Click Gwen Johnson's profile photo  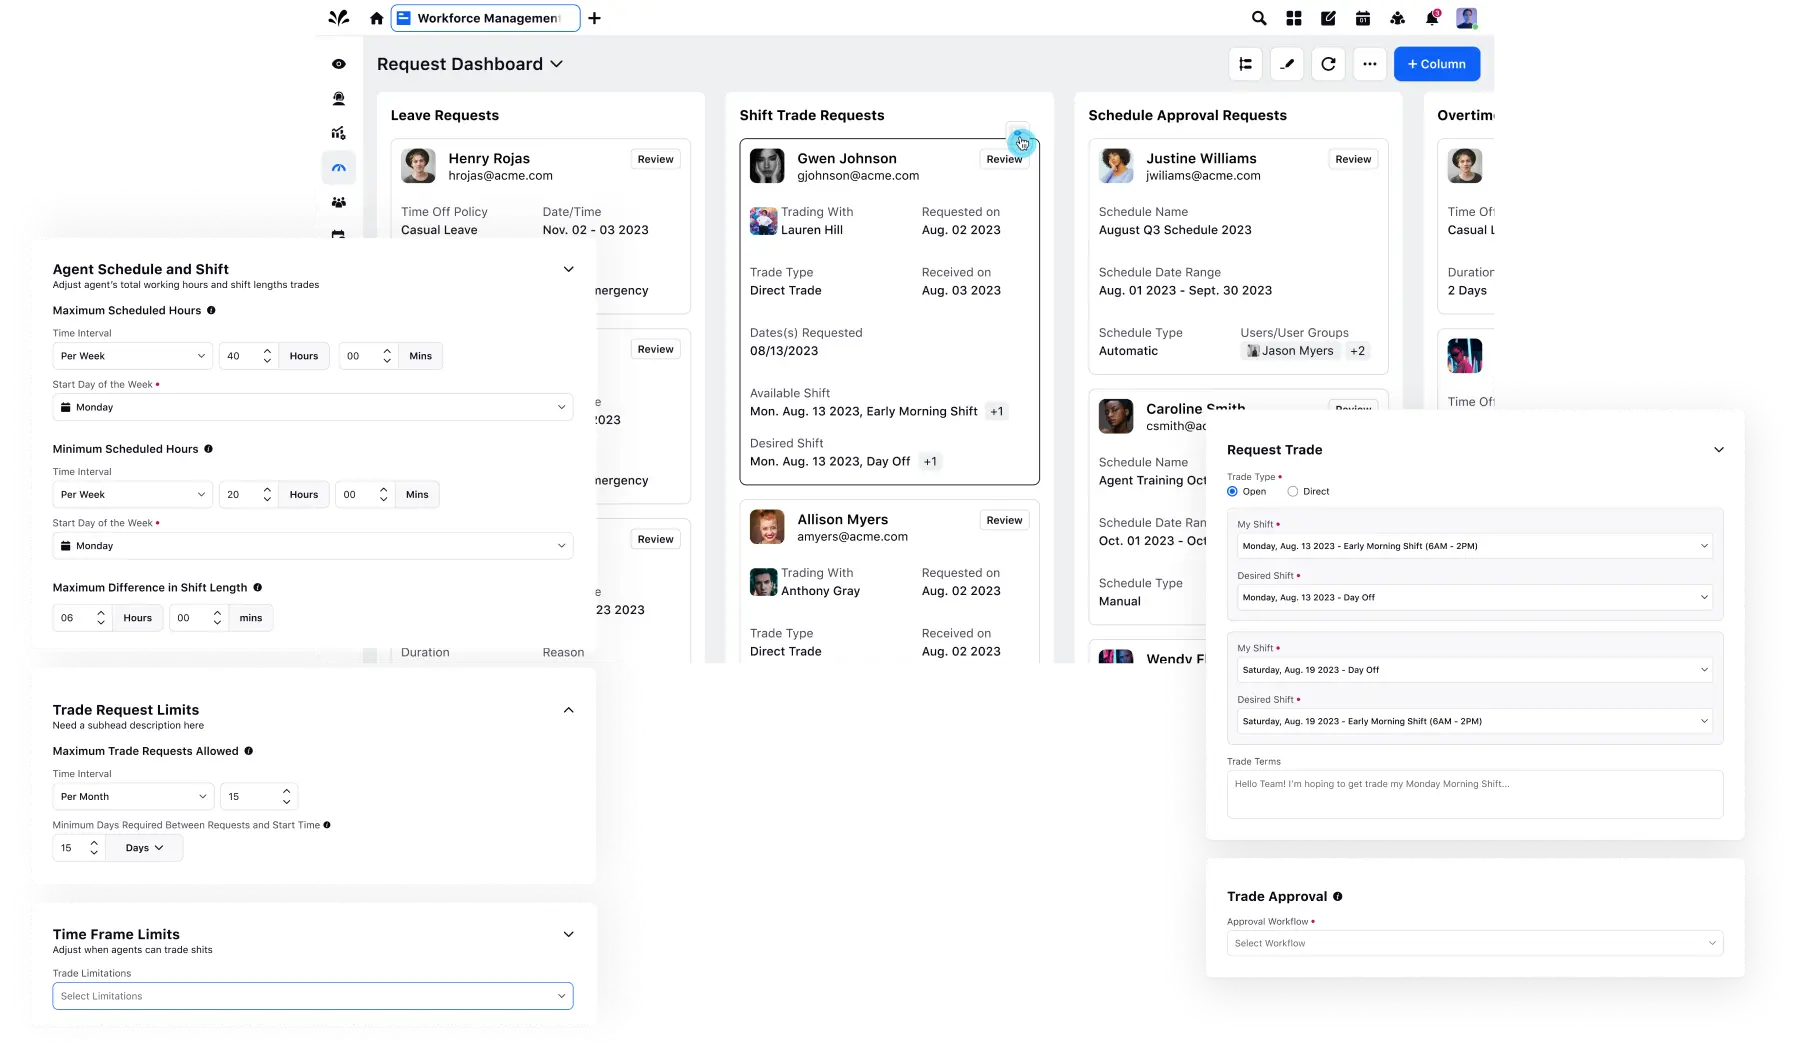pos(767,166)
